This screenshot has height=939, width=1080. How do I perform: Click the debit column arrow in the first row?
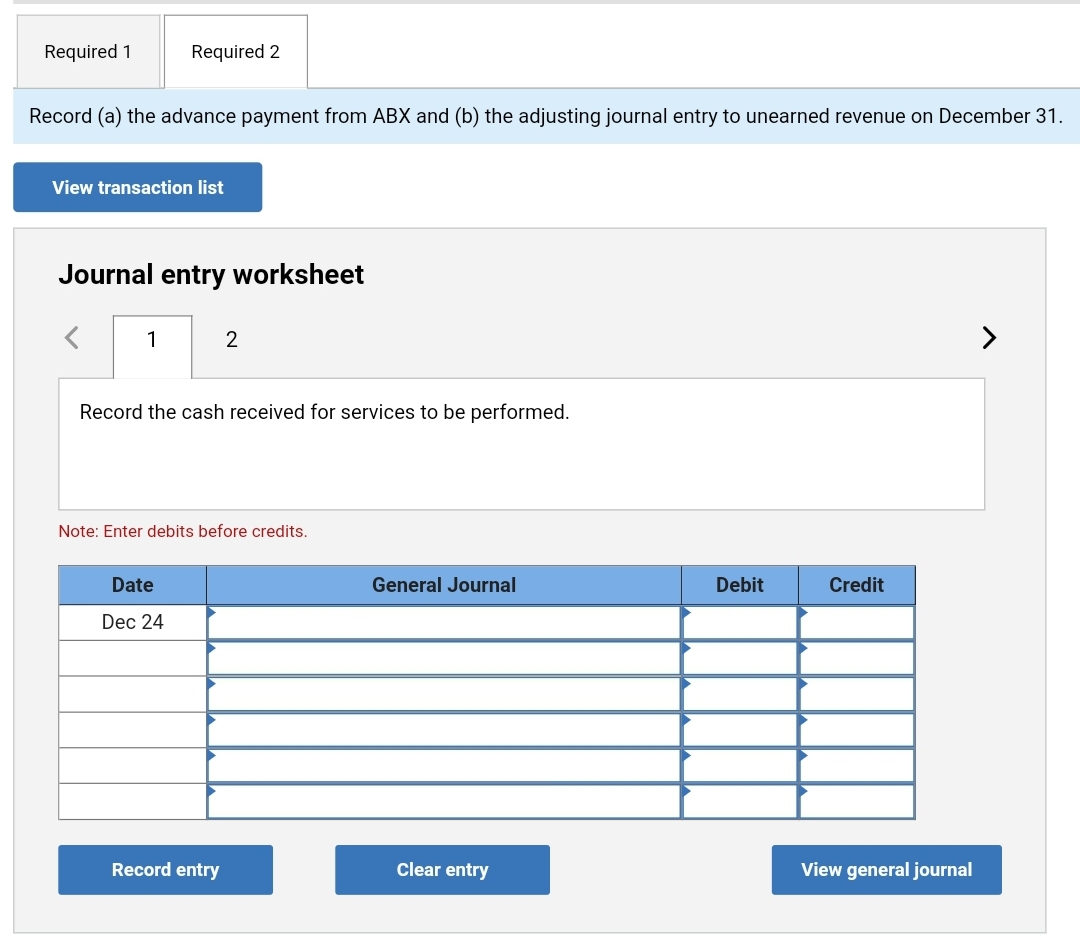click(686, 615)
